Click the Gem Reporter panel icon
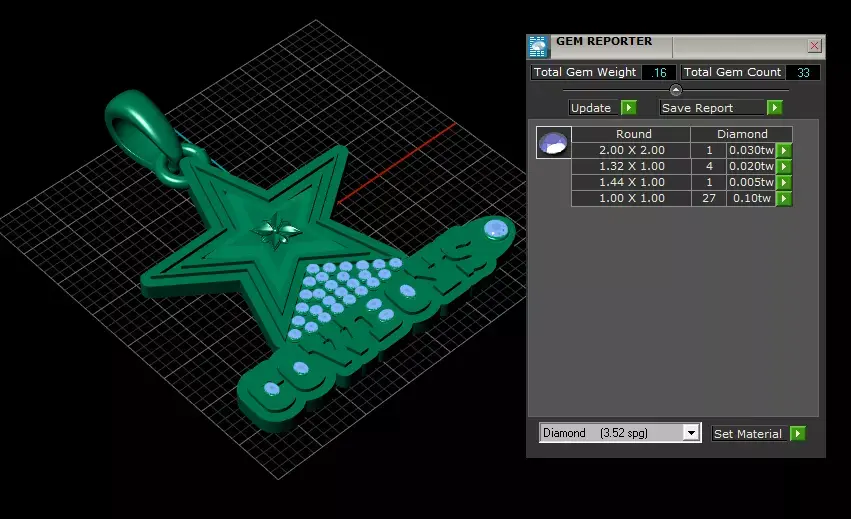This screenshot has width=851, height=519. (538, 47)
